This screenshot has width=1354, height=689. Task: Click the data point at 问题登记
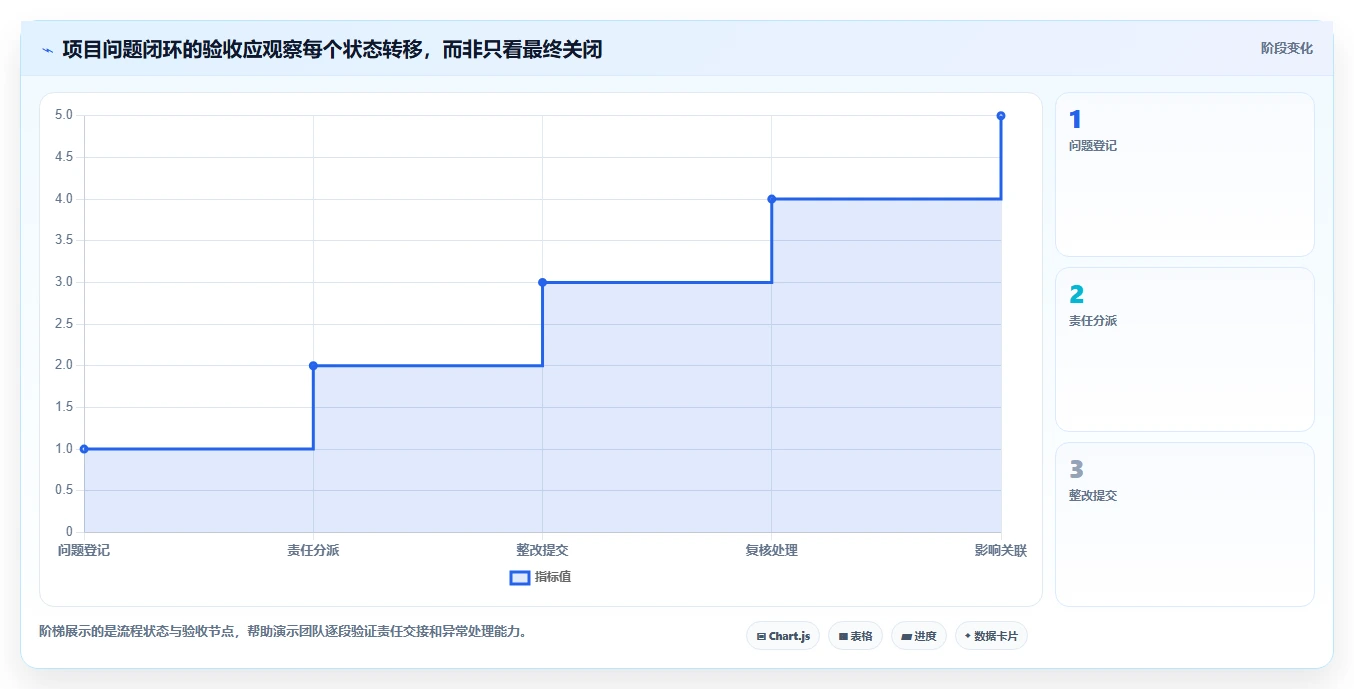[x=84, y=449]
